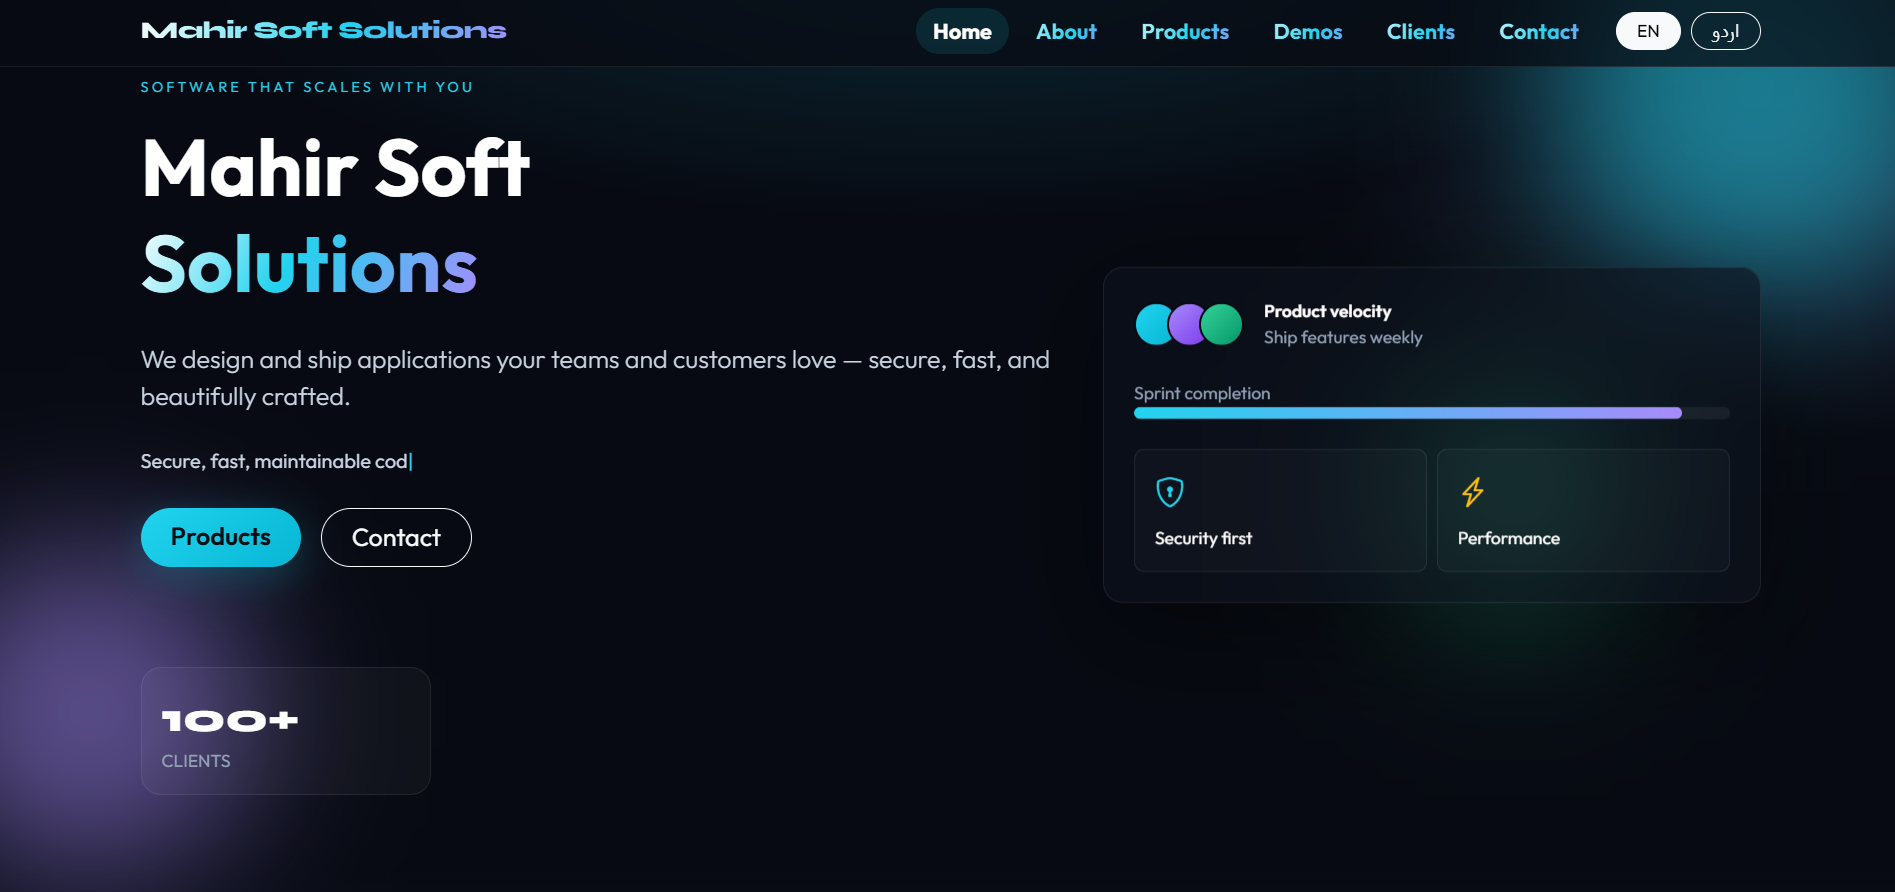This screenshot has width=1895, height=892.
Task: Click the 'Sprint completion' label
Action: coord(1202,394)
